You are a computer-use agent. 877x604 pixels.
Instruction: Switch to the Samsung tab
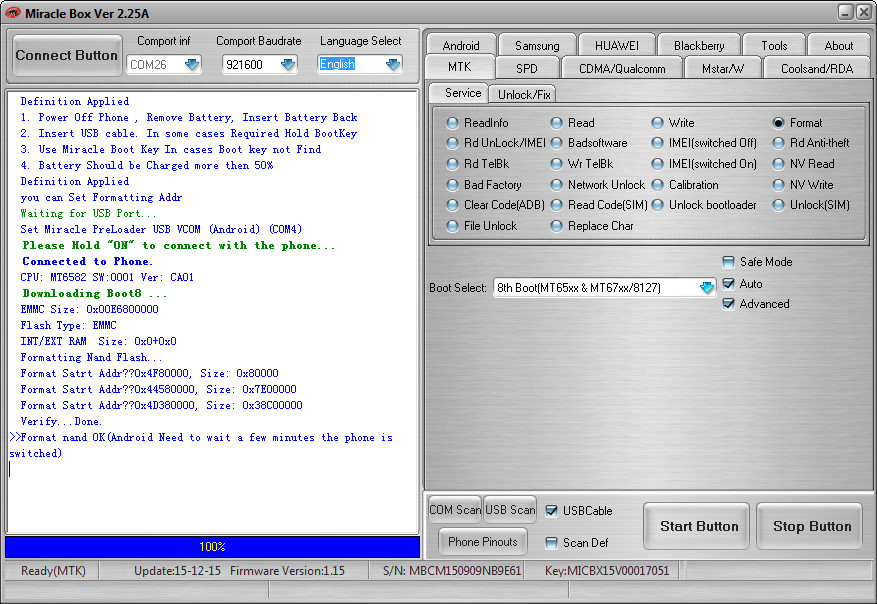537,45
